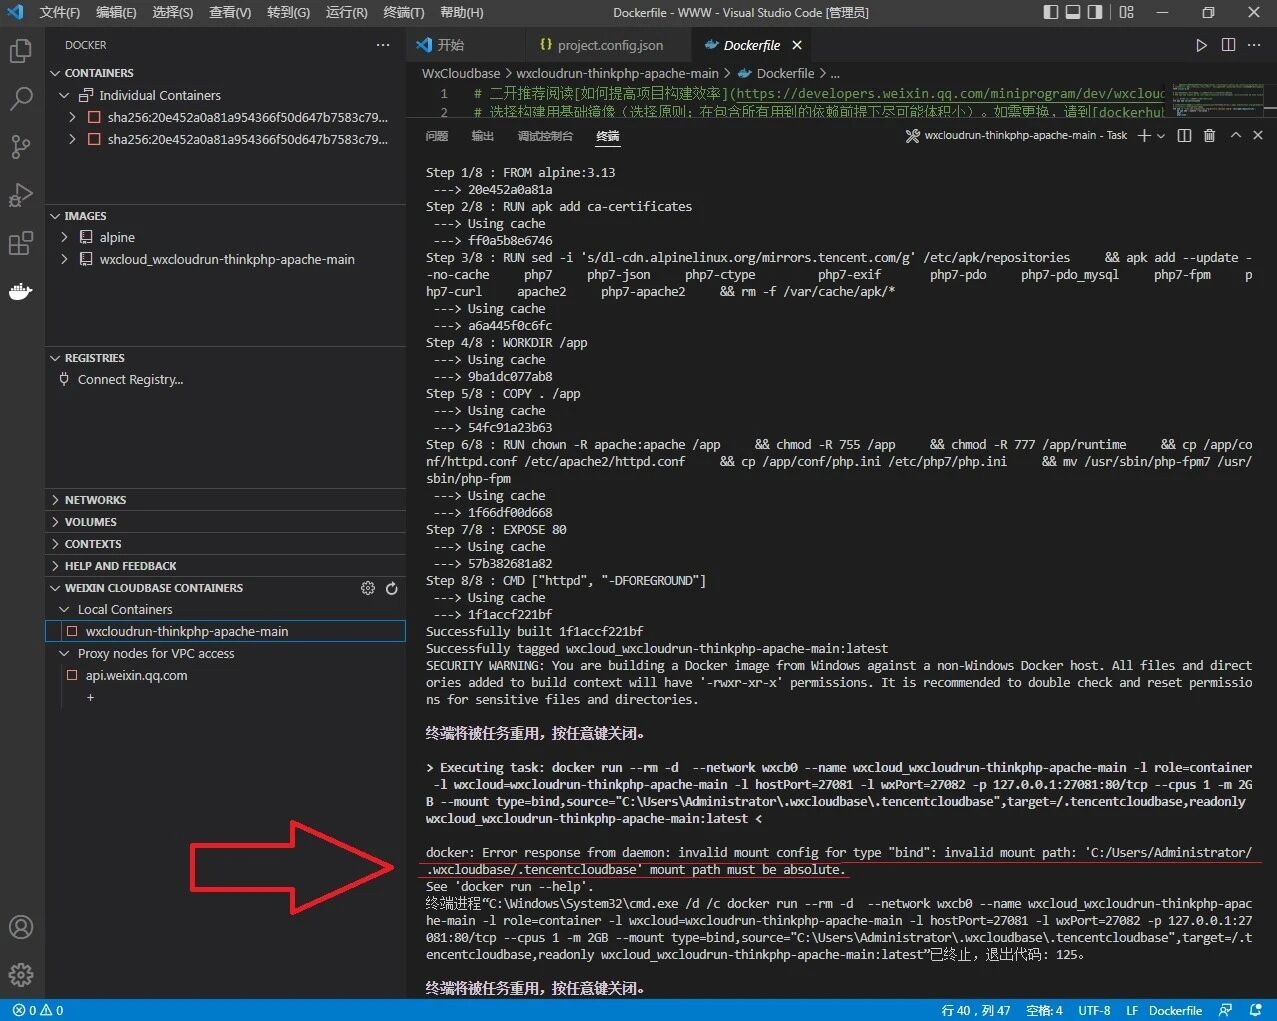The width and height of the screenshot is (1277, 1021).
Task: Switch to the 输出 panel tab
Action: pos(483,136)
